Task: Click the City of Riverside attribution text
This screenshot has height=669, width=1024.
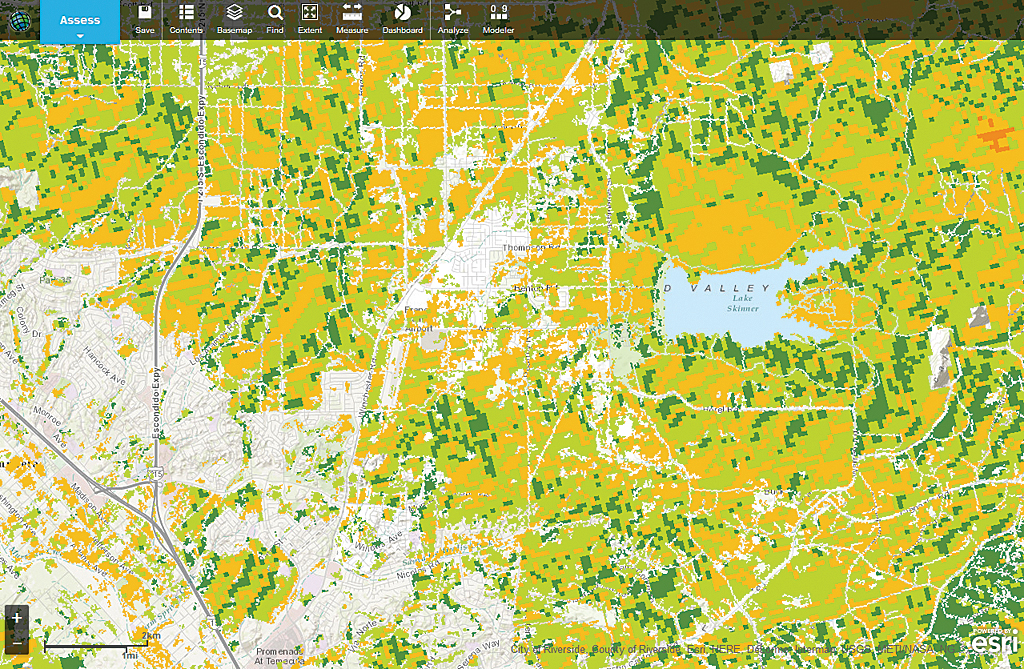Action: [x=548, y=649]
